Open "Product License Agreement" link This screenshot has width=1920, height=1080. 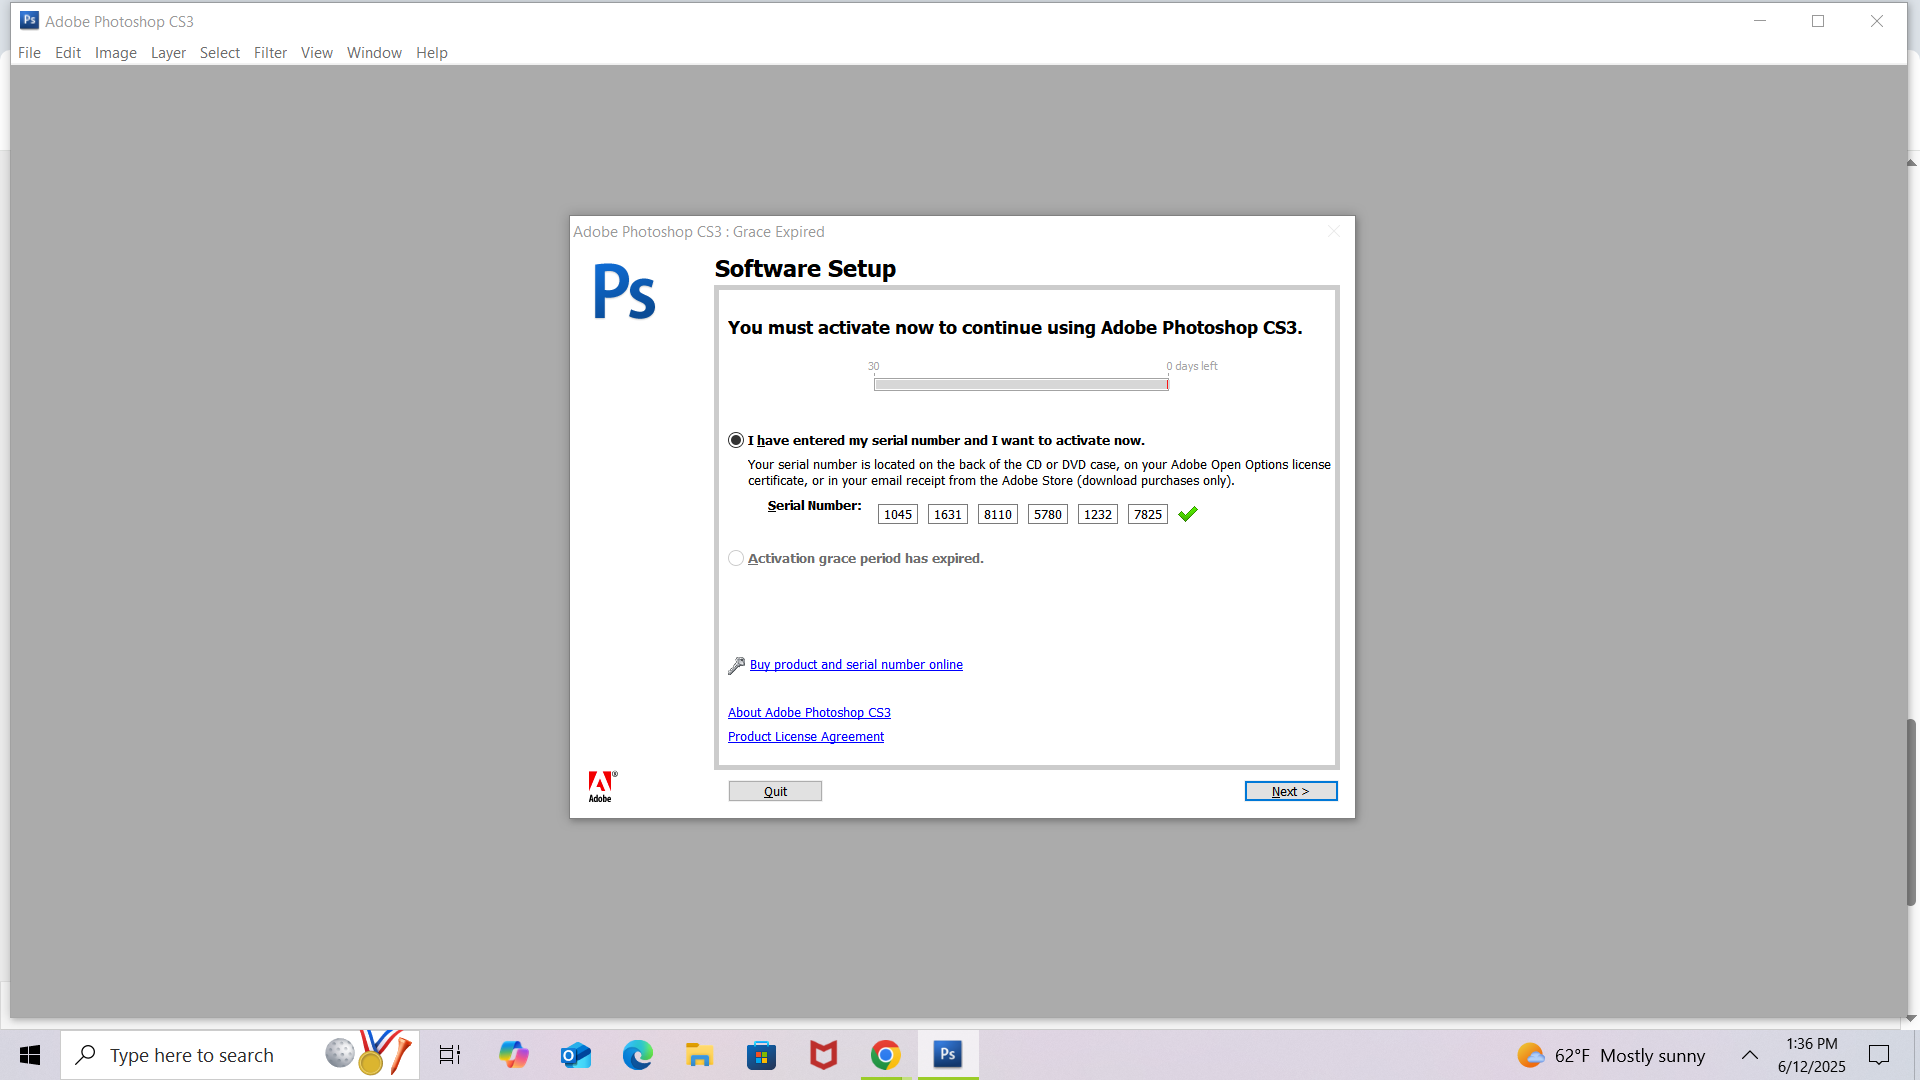806,737
